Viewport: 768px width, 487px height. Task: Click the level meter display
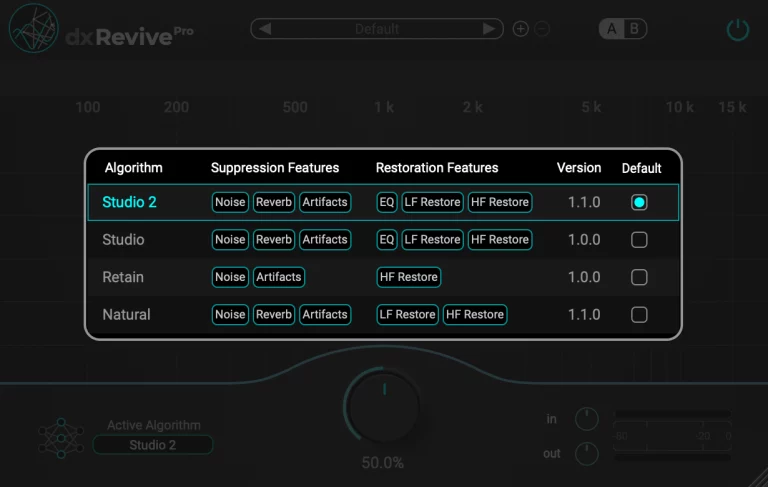point(672,436)
